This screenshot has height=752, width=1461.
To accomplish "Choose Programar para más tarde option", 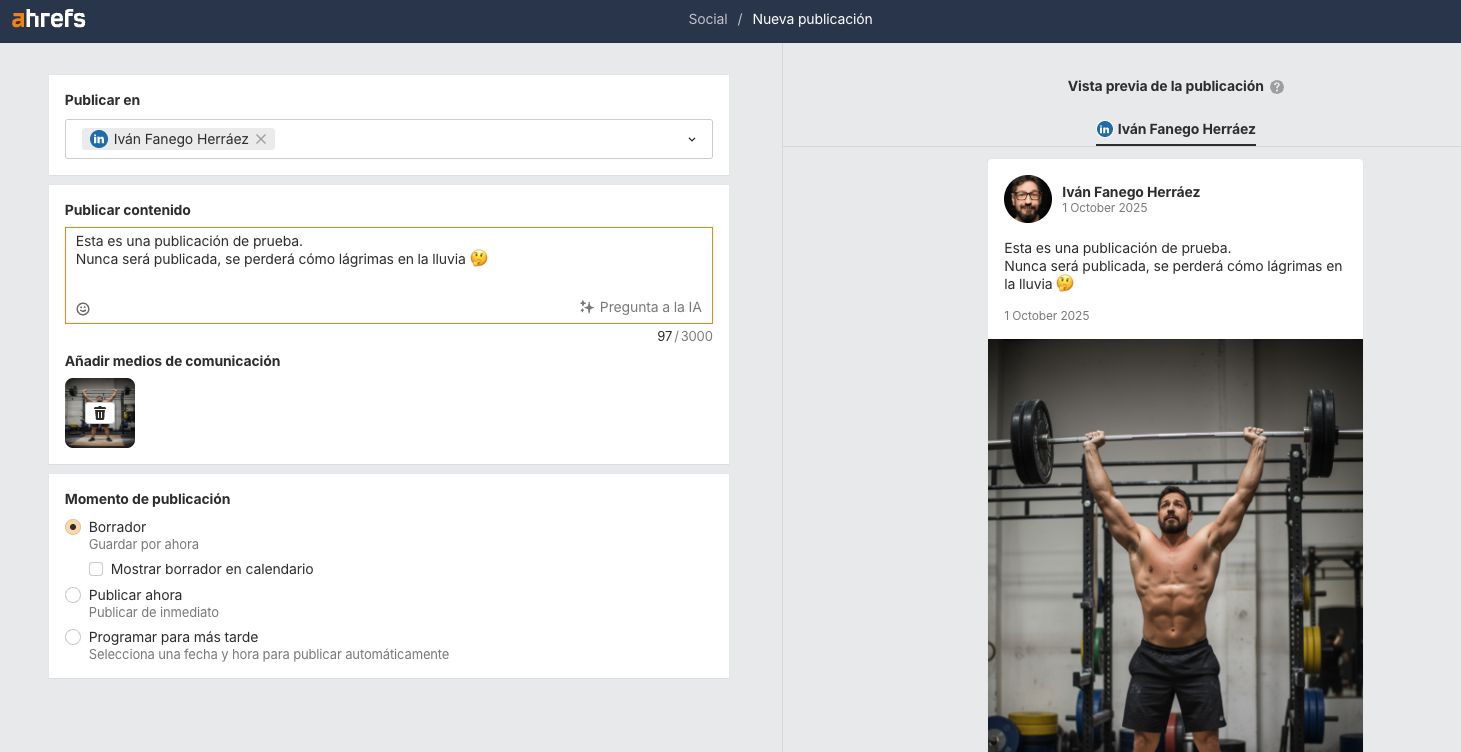I will pyautogui.click(x=73, y=637).
